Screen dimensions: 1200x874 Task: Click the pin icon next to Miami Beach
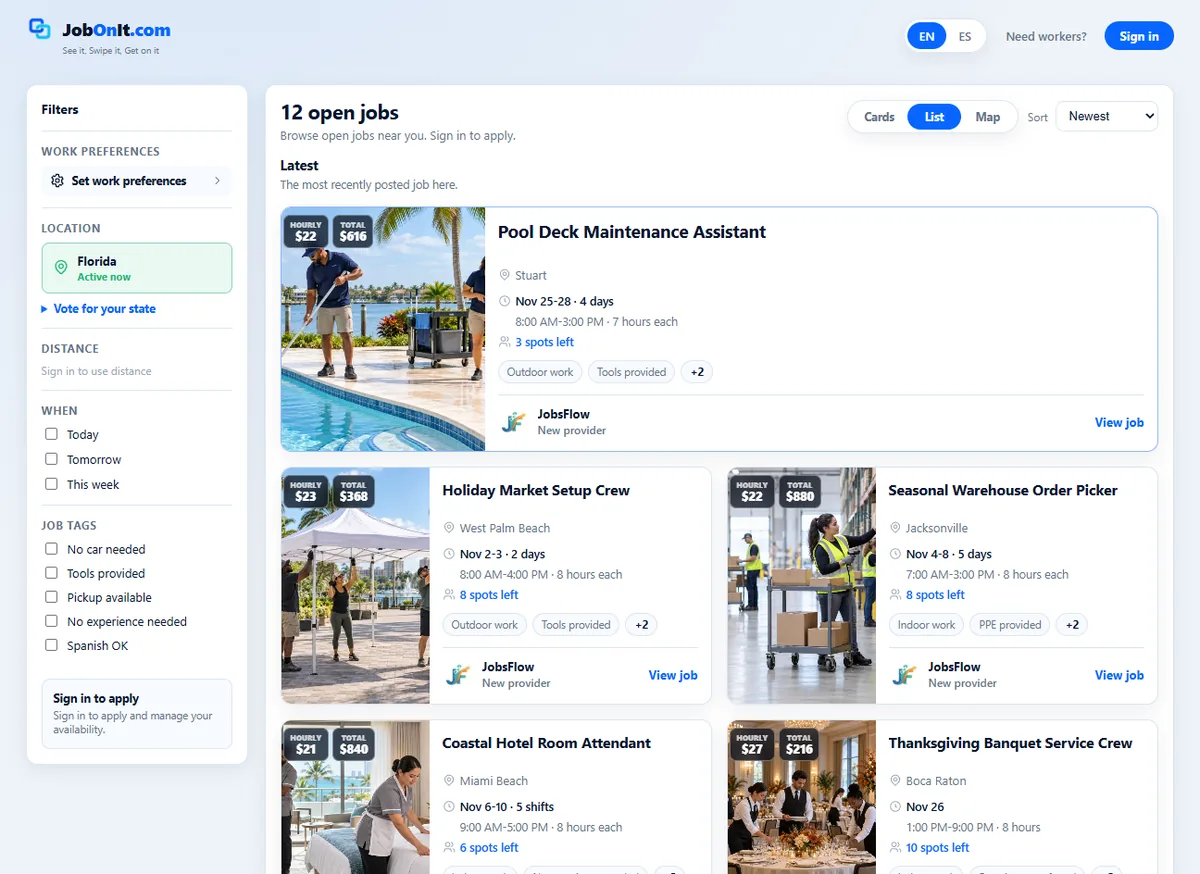449,781
